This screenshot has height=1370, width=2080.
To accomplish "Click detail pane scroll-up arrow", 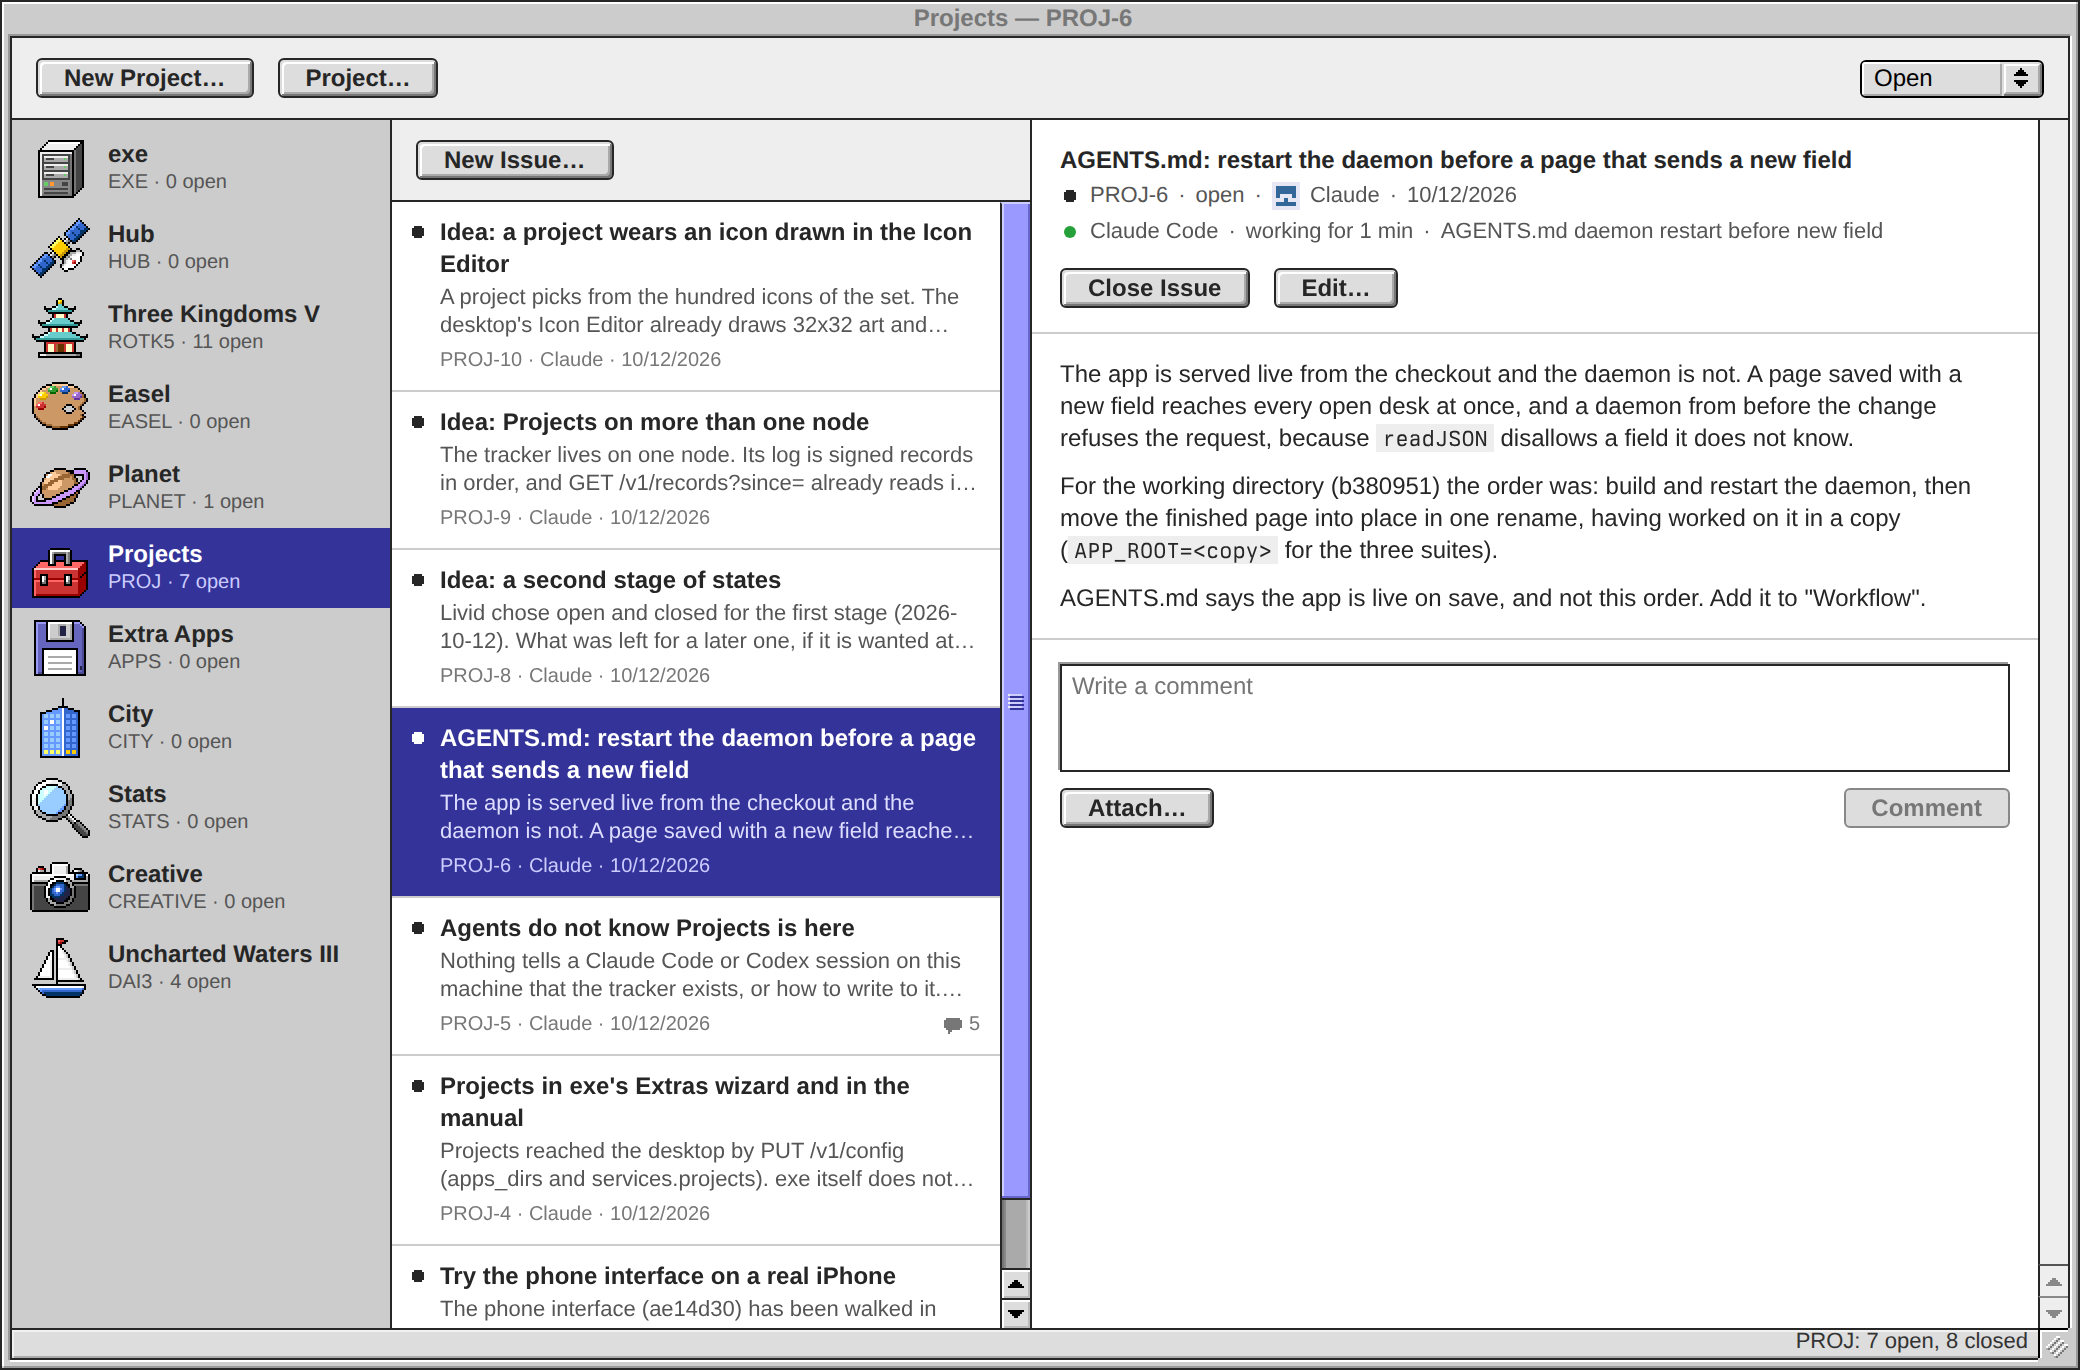I will [x=2054, y=1282].
